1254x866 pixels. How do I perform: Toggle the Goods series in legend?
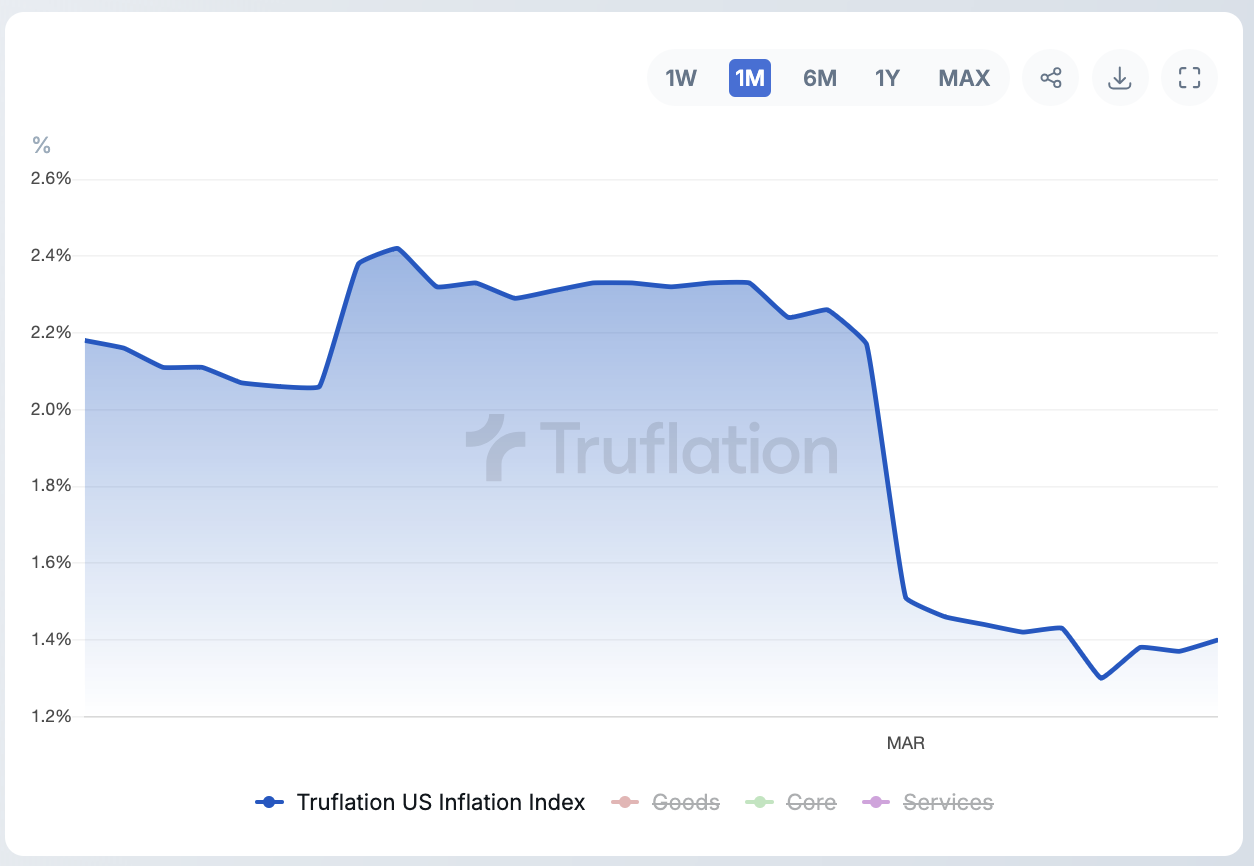pos(685,802)
